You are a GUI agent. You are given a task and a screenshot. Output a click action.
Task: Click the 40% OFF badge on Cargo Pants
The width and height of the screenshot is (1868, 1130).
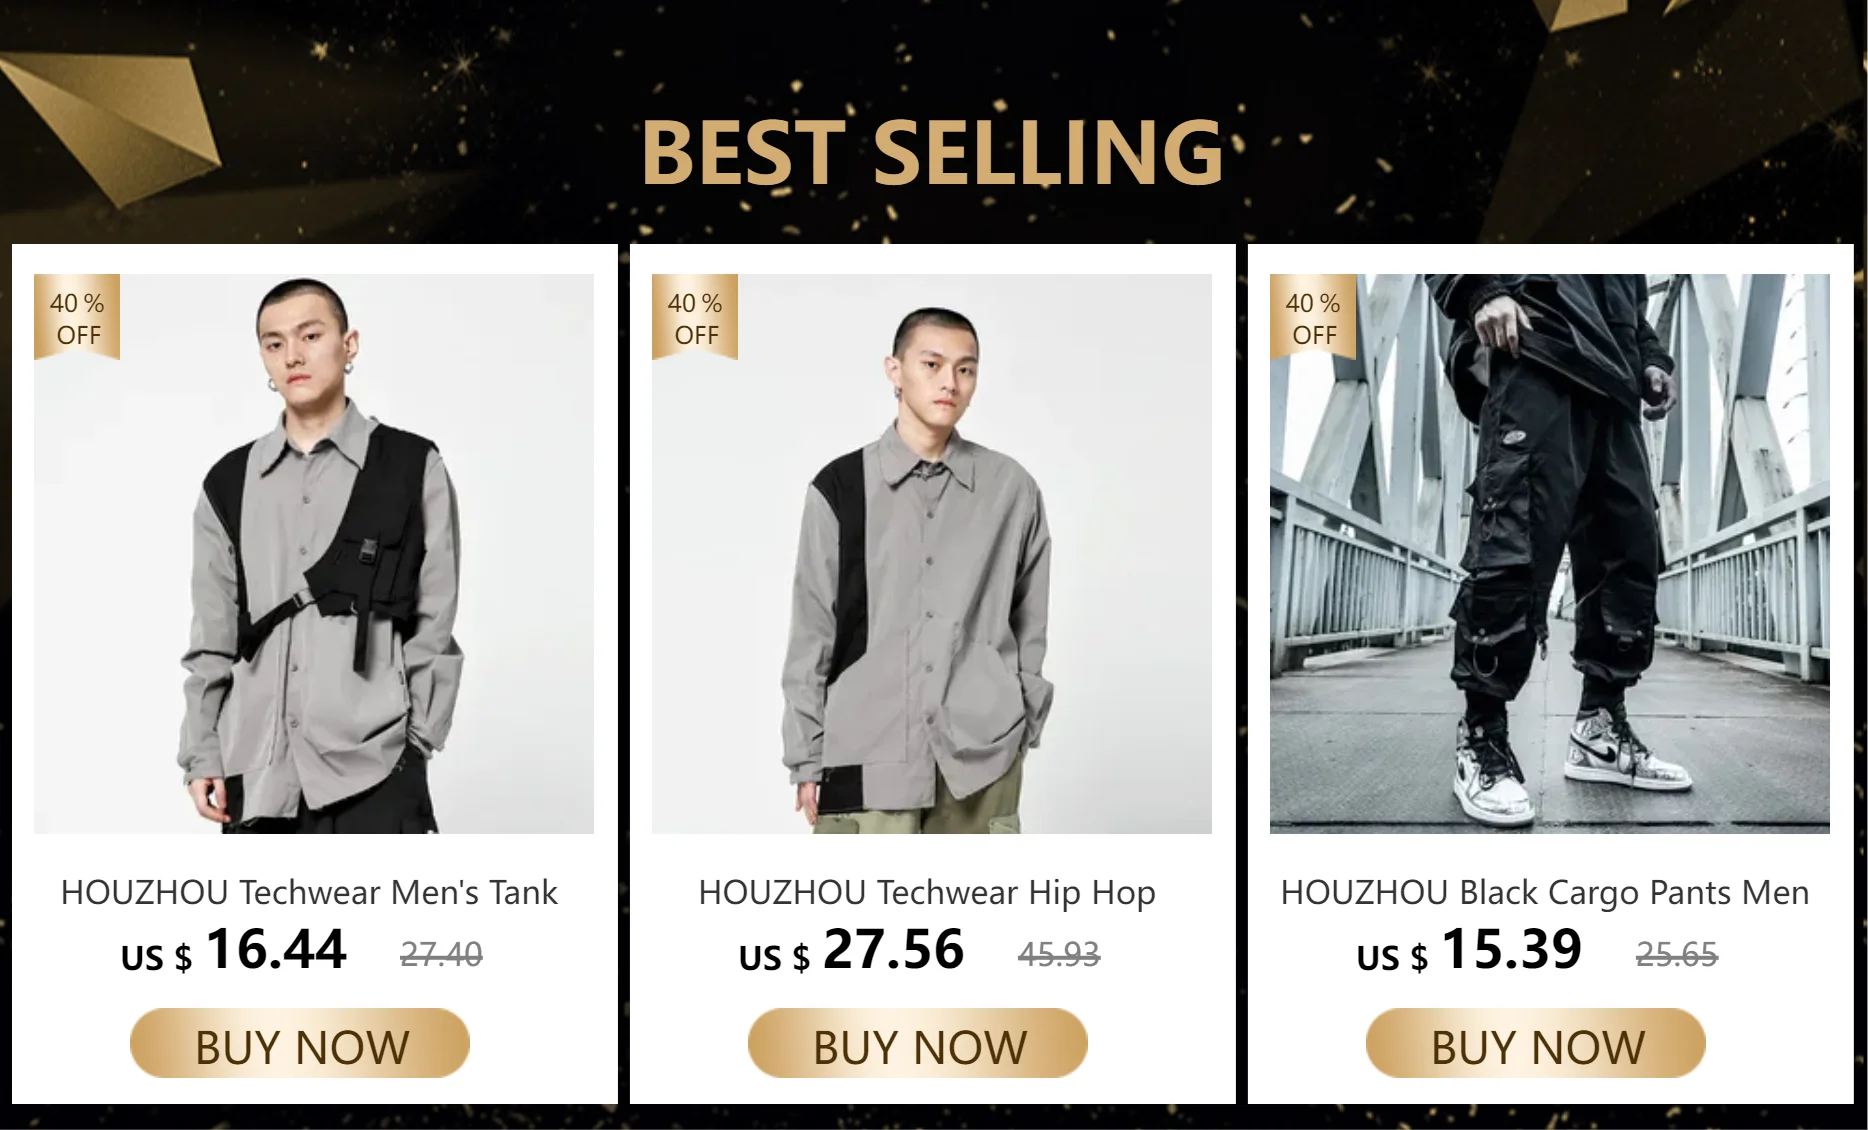[1313, 318]
